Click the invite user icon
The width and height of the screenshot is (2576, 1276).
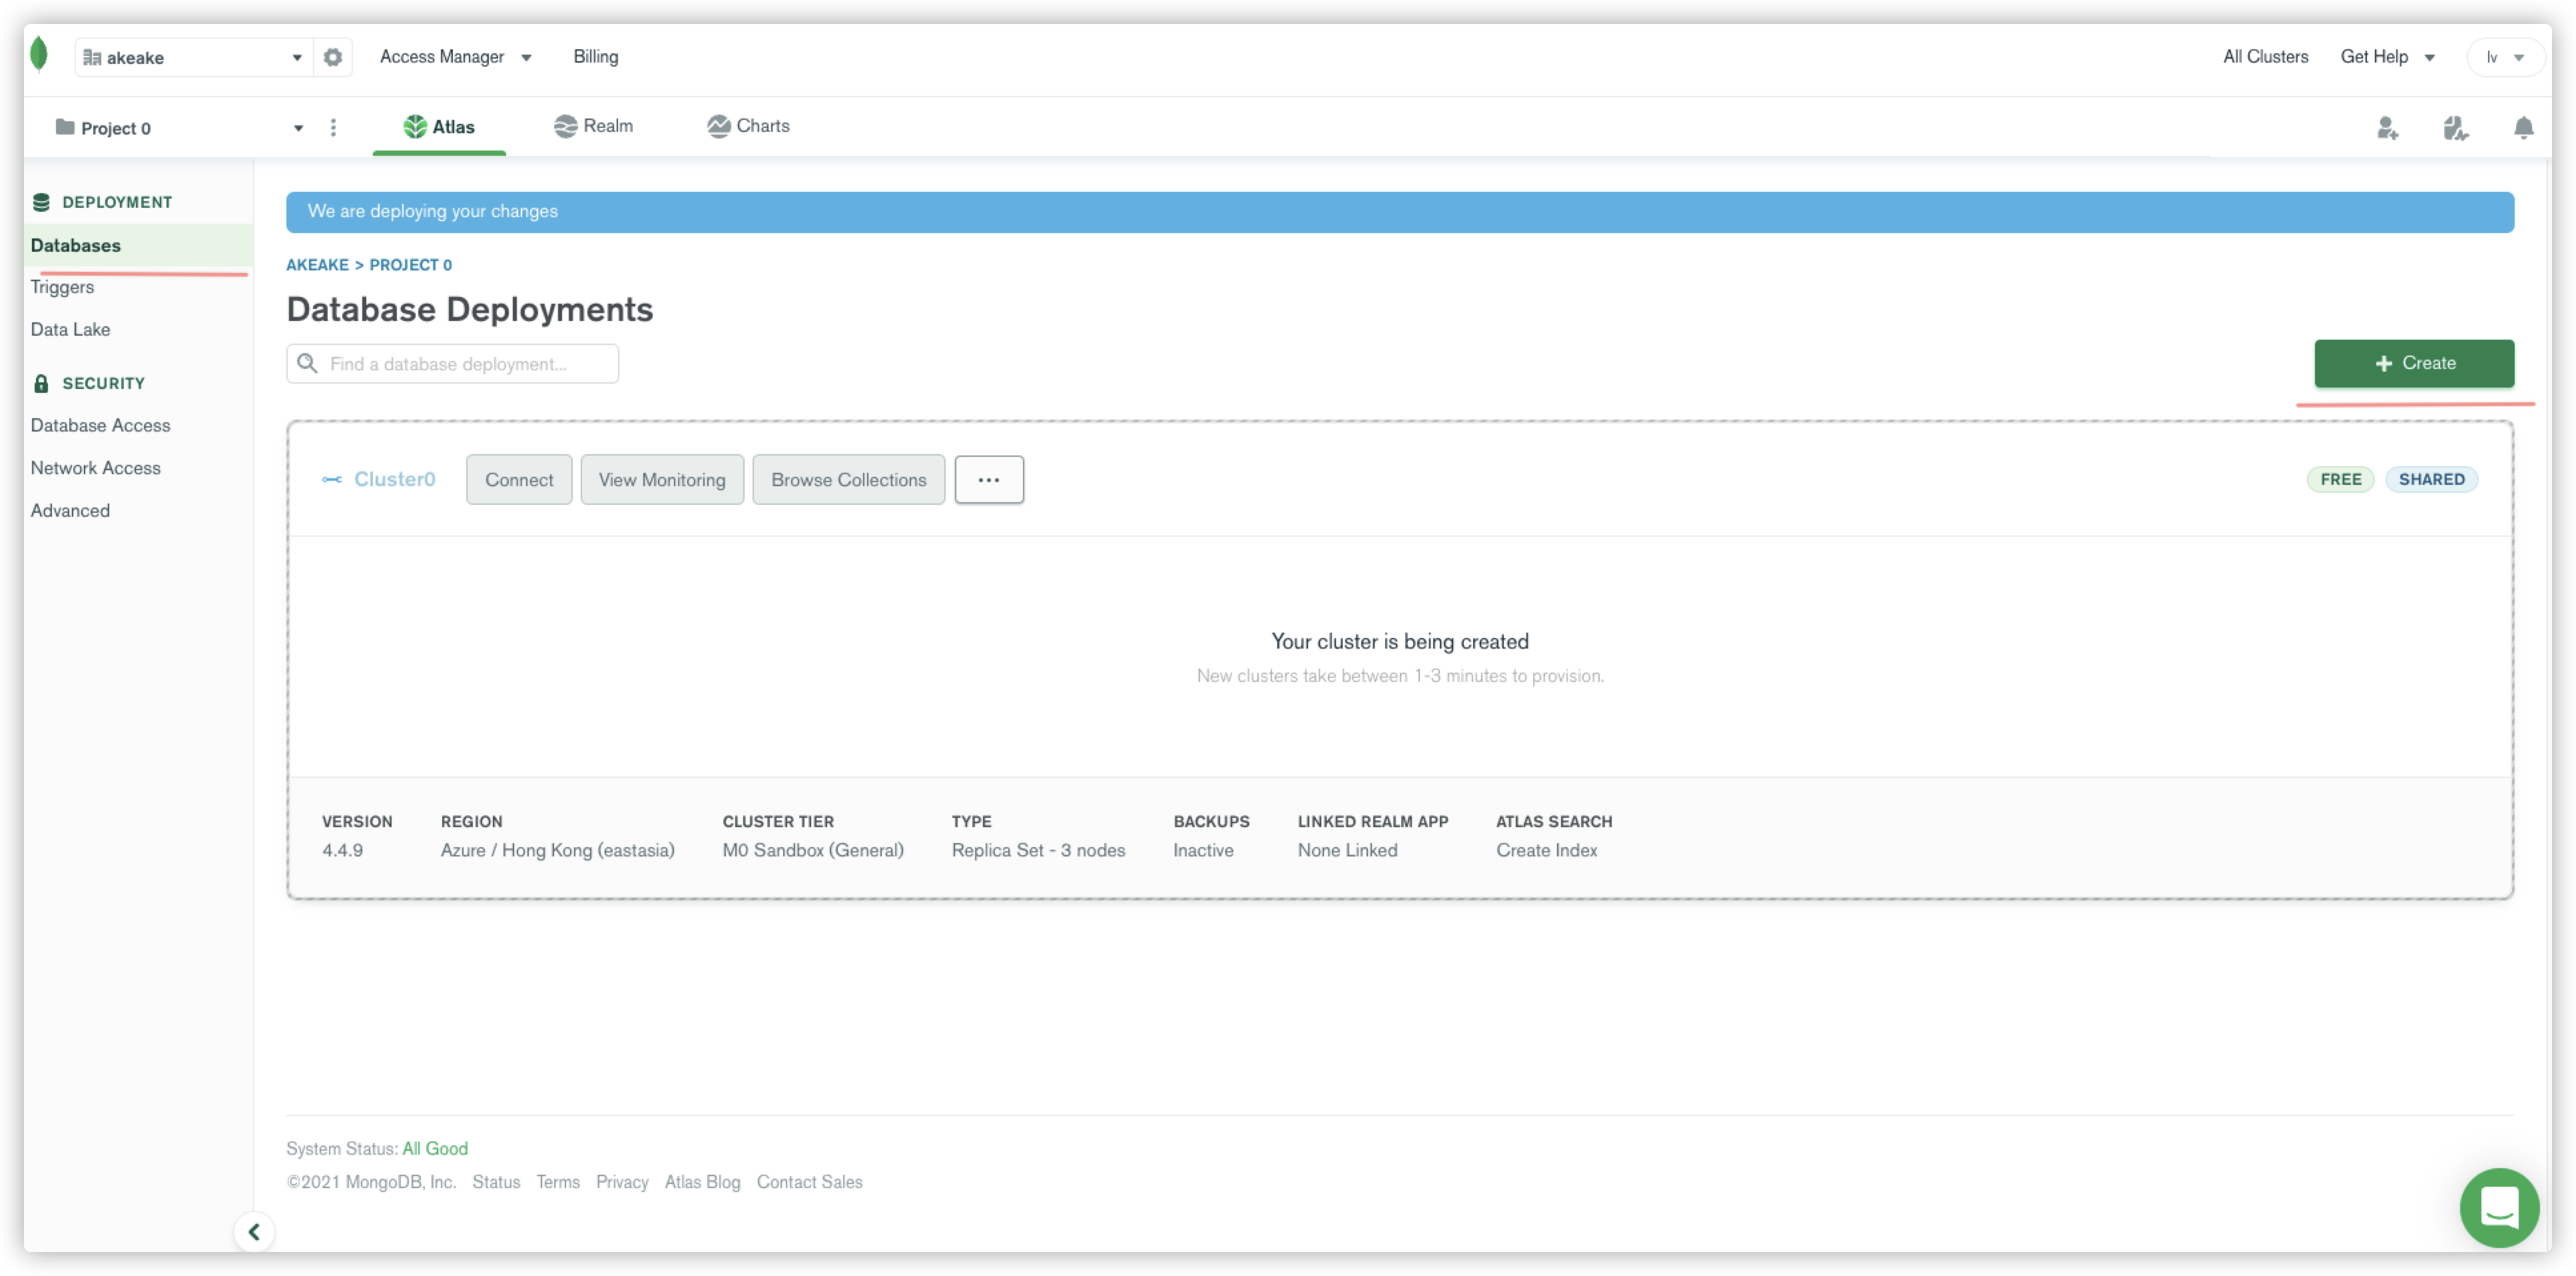pos(2387,128)
